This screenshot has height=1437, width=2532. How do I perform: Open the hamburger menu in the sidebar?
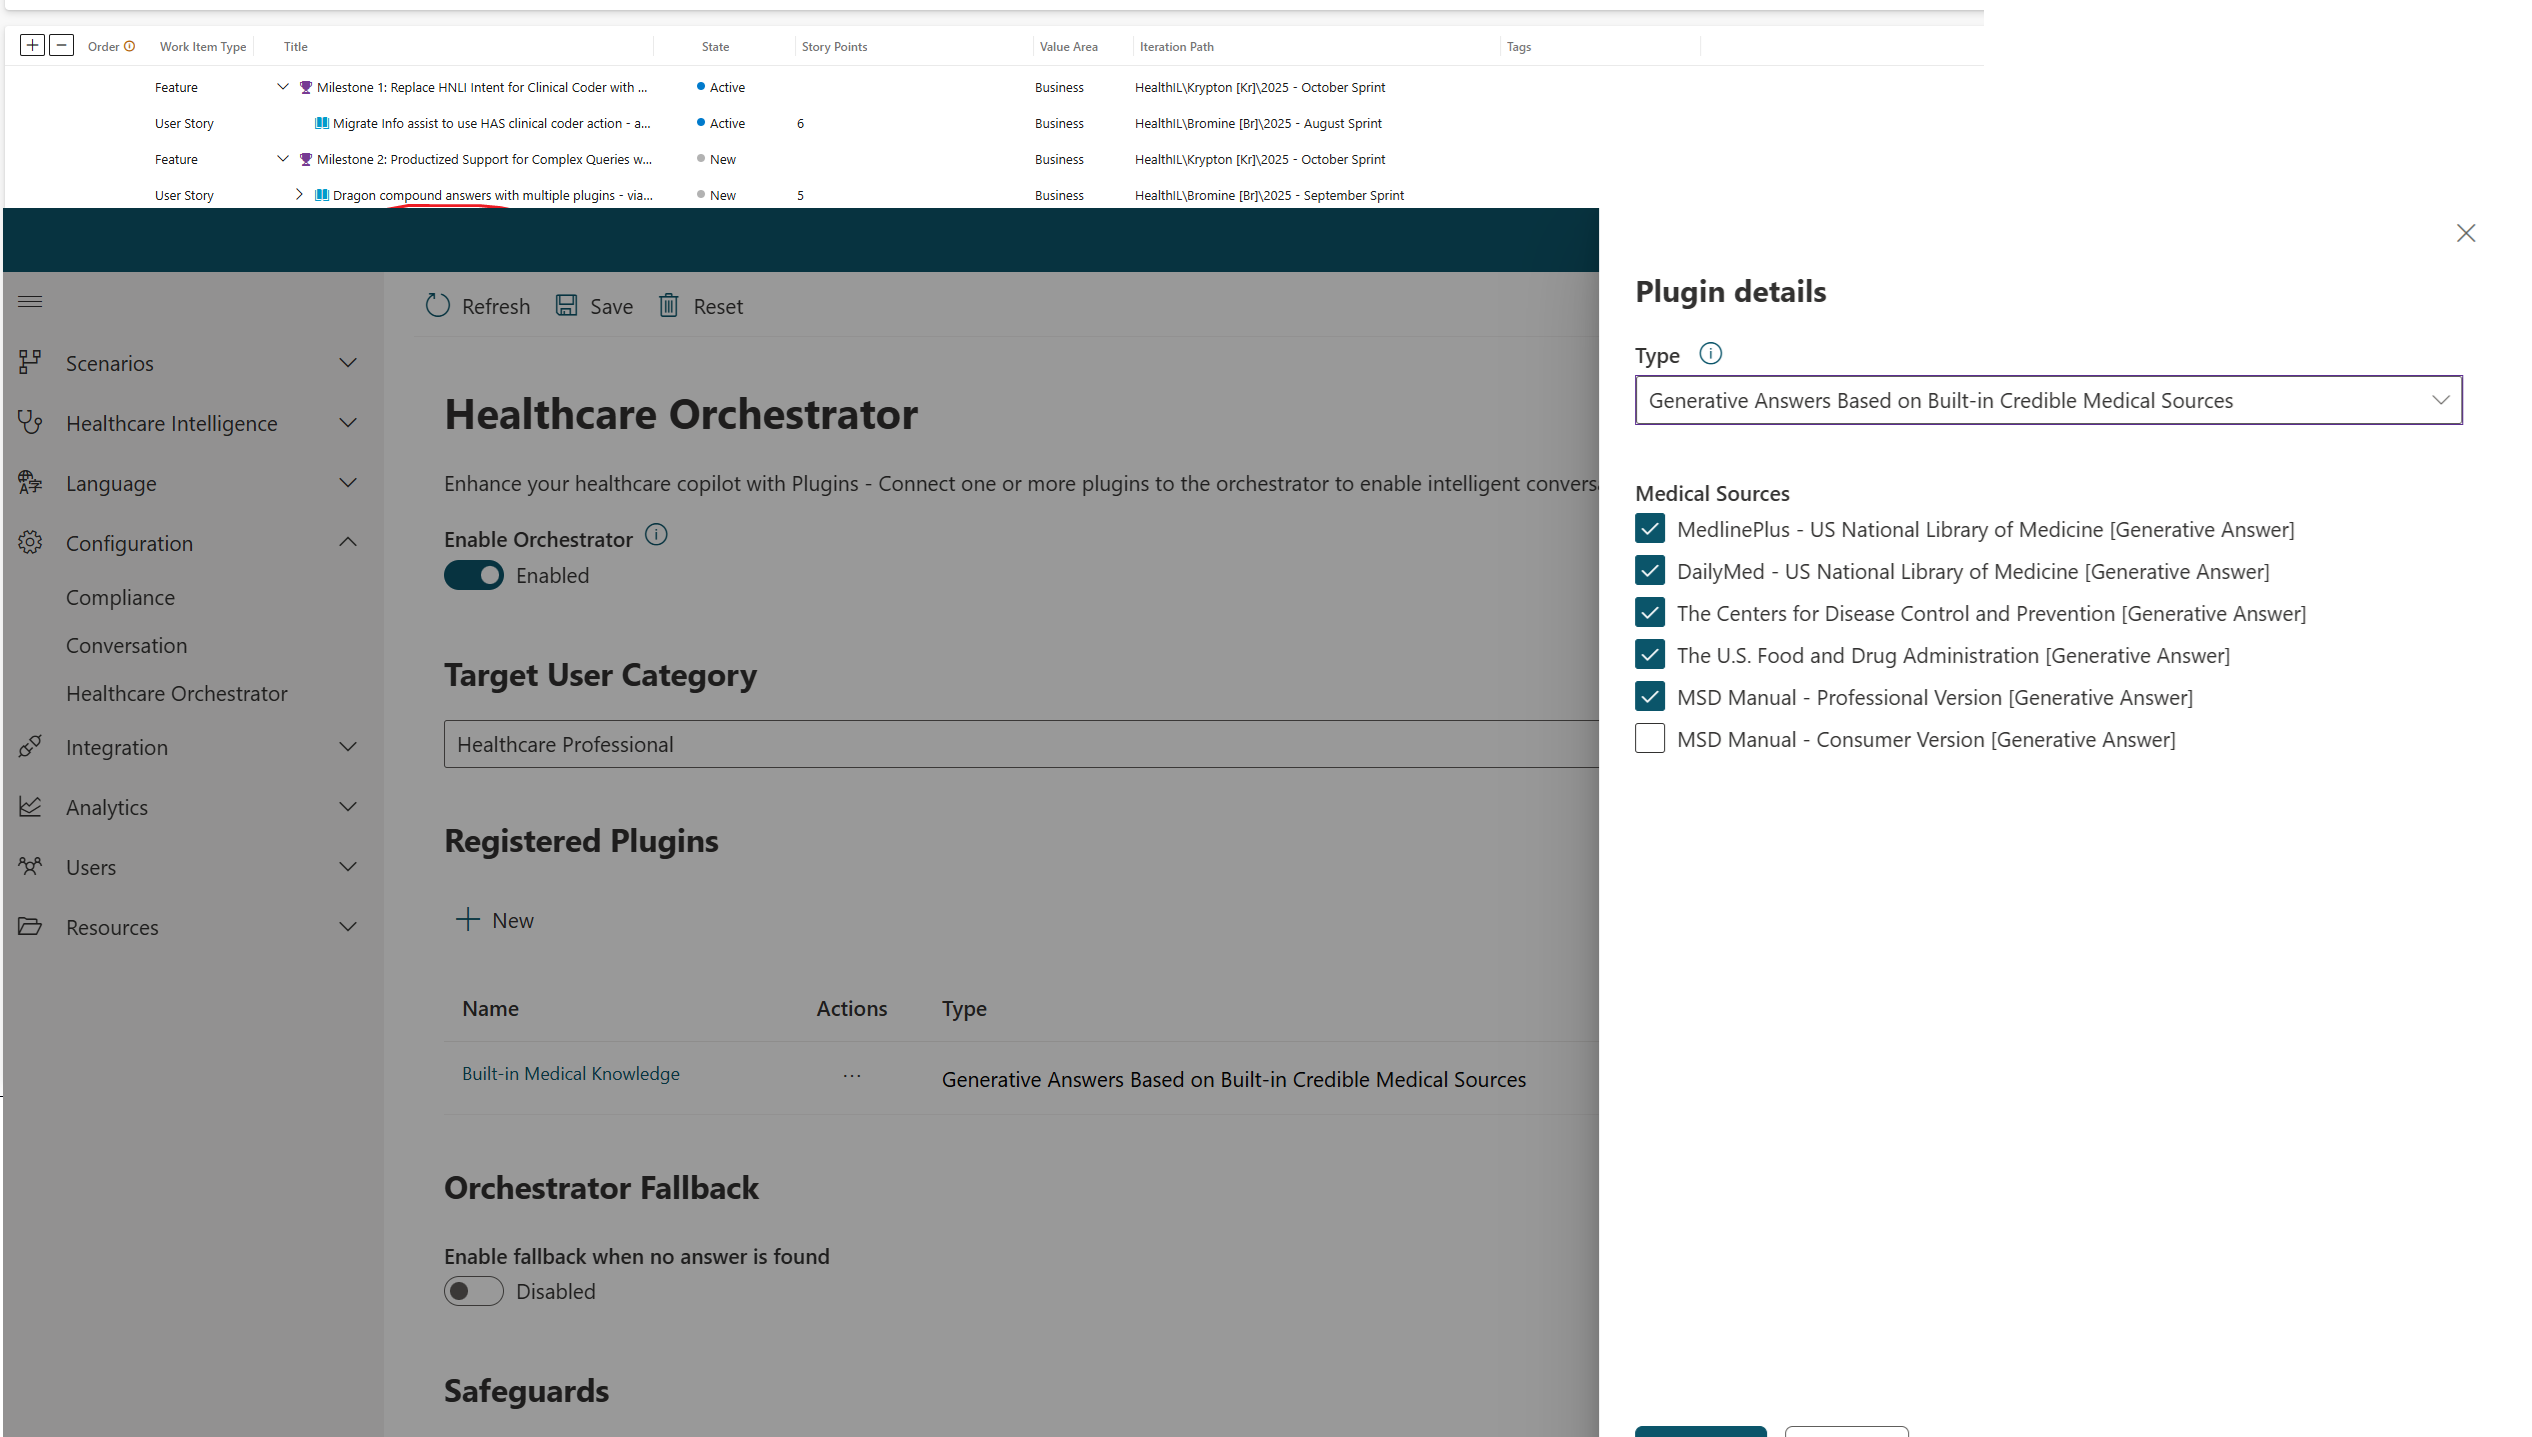pos(30,300)
